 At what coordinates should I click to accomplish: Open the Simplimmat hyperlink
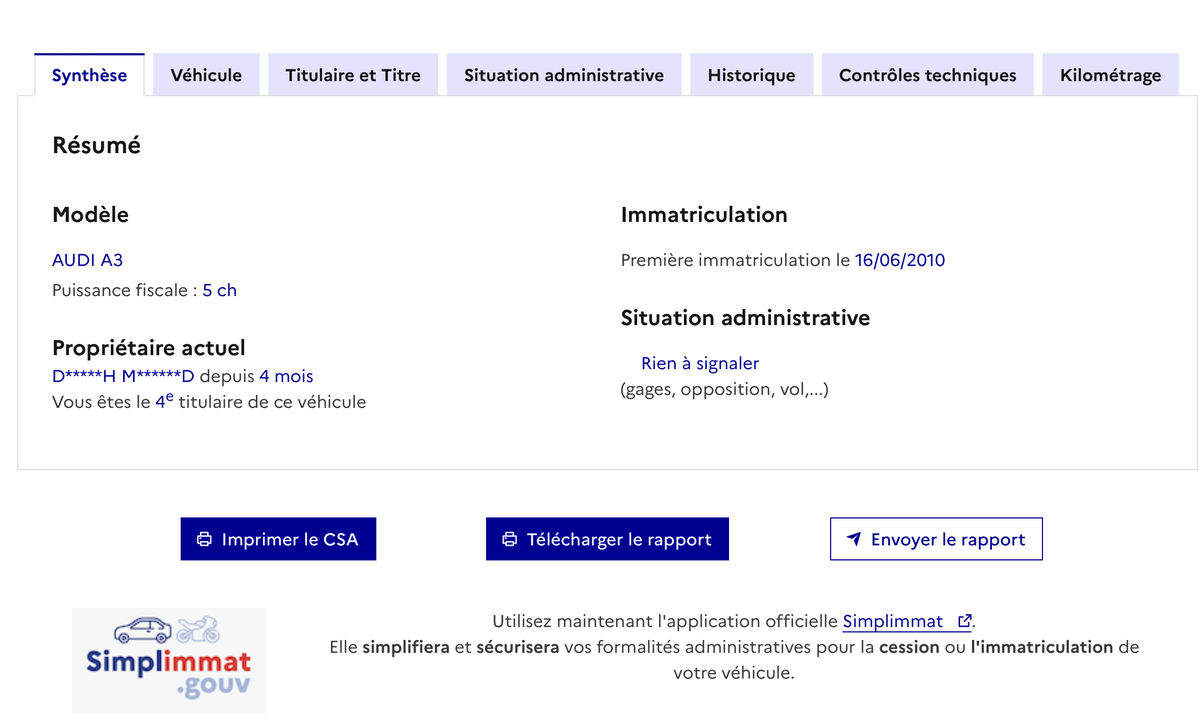pyautogui.click(x=893, y=621)
